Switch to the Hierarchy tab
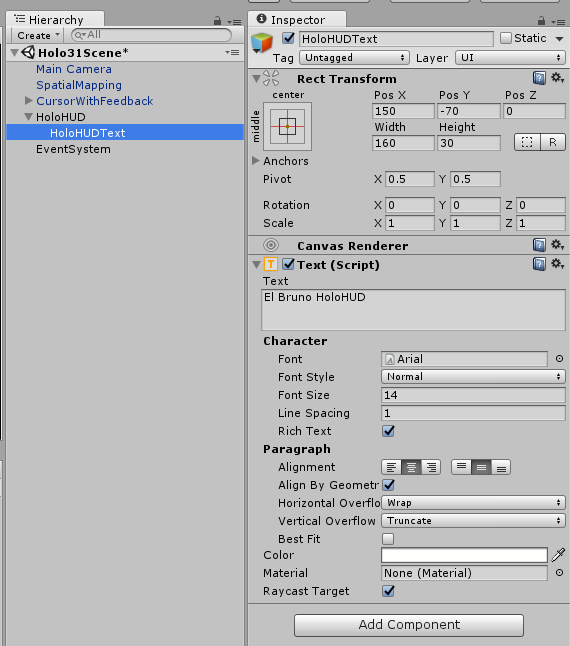This screenshot has height=646, width=570. pyautogui.click(x=55, y=20)
